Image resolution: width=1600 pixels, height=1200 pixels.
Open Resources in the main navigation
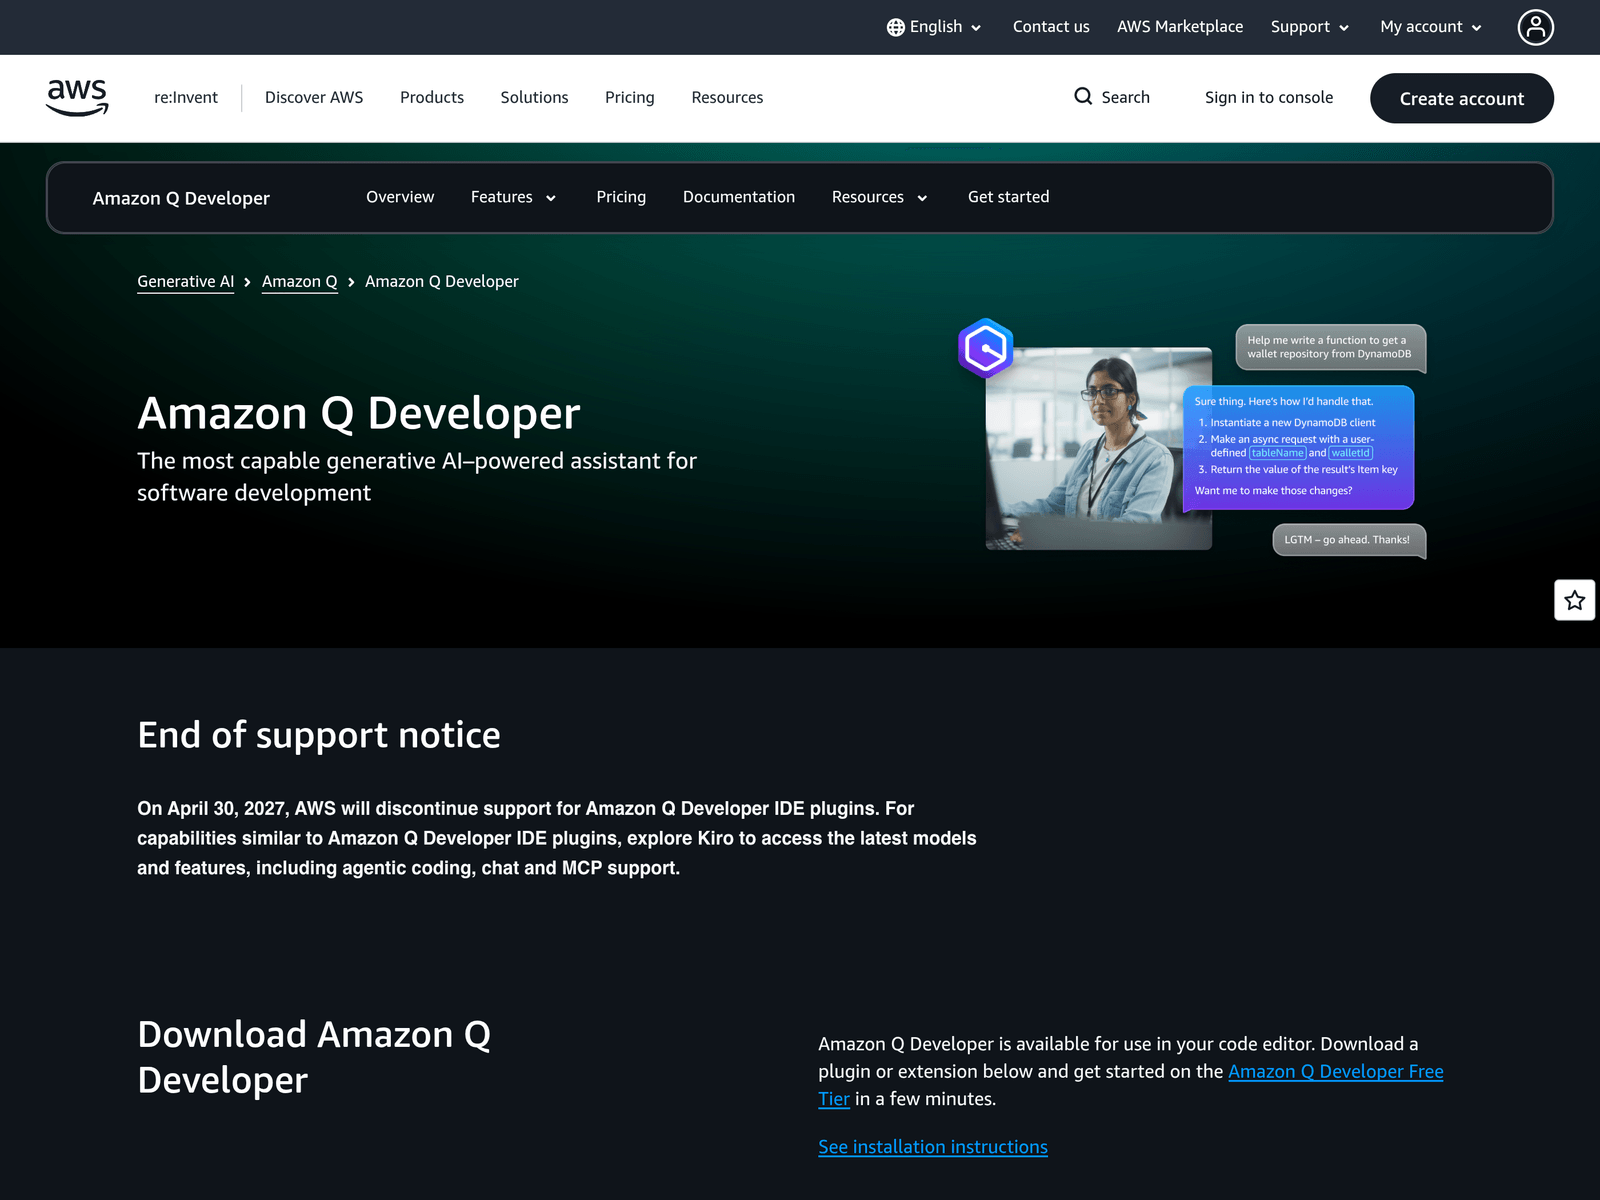pyautogui.click(x=727, y=97)
